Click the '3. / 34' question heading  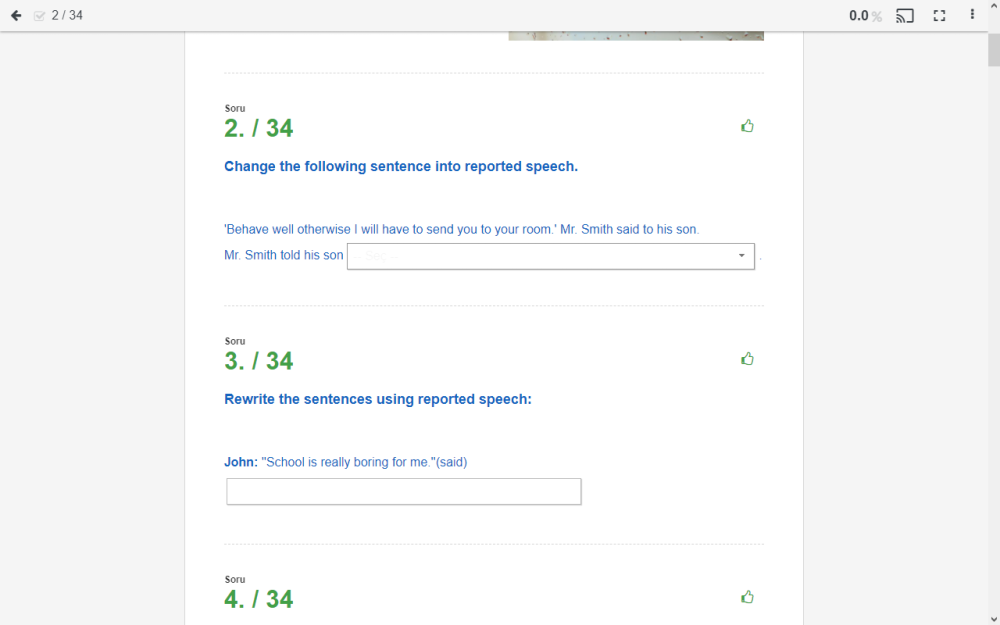(x=258, y=361)
